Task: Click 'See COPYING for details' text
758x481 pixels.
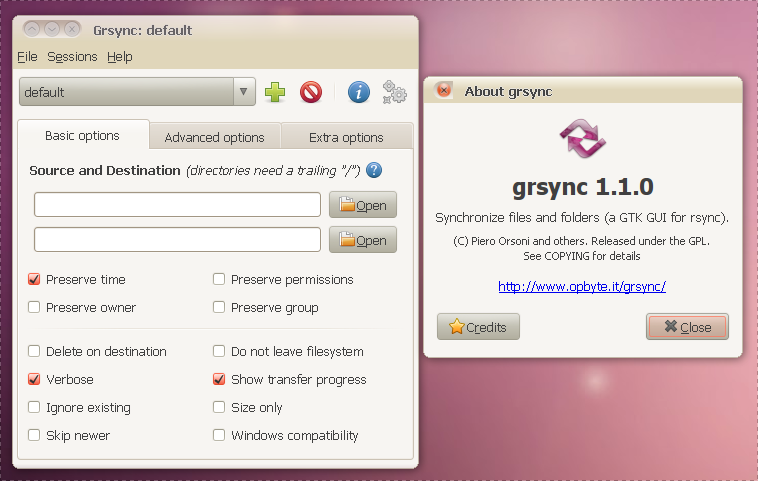Action: click(x=582, y=256)
